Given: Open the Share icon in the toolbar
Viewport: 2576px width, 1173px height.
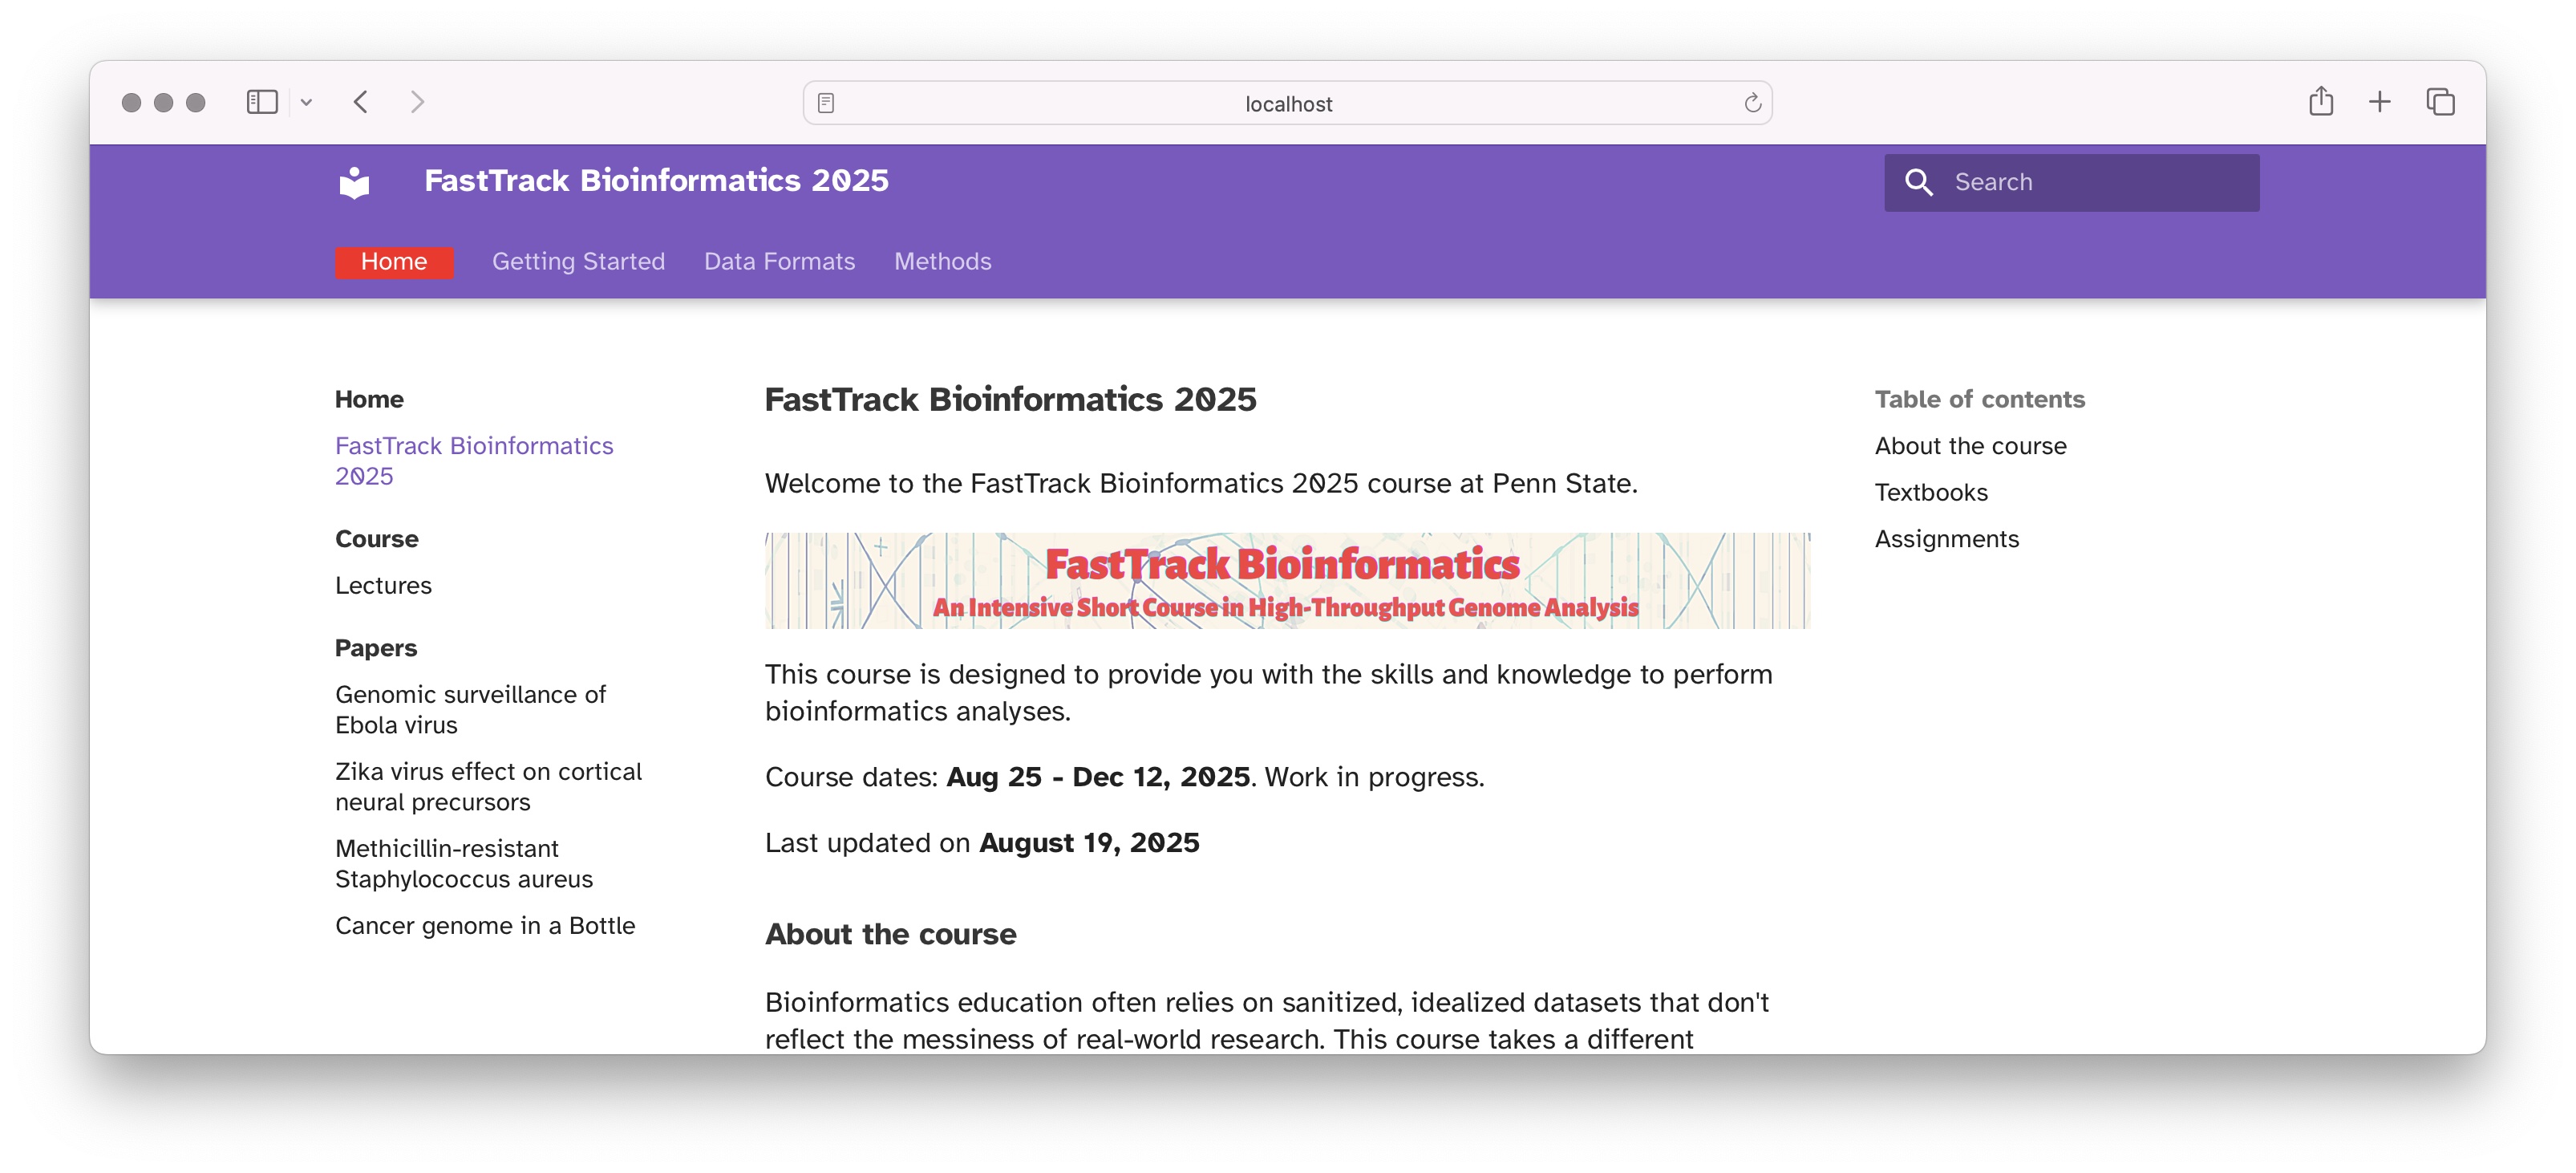Looking at the screenshot, I should (x=2320, y=102).
